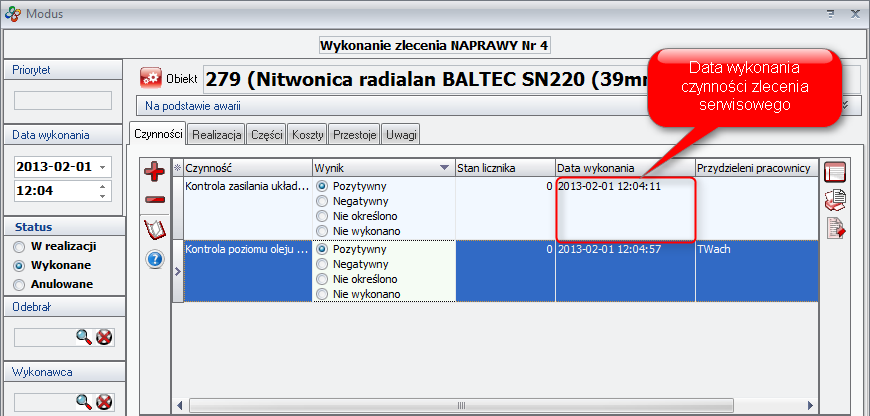
Task: Close the Modus window
Action: pyautogui.click(x=855, y=14)
